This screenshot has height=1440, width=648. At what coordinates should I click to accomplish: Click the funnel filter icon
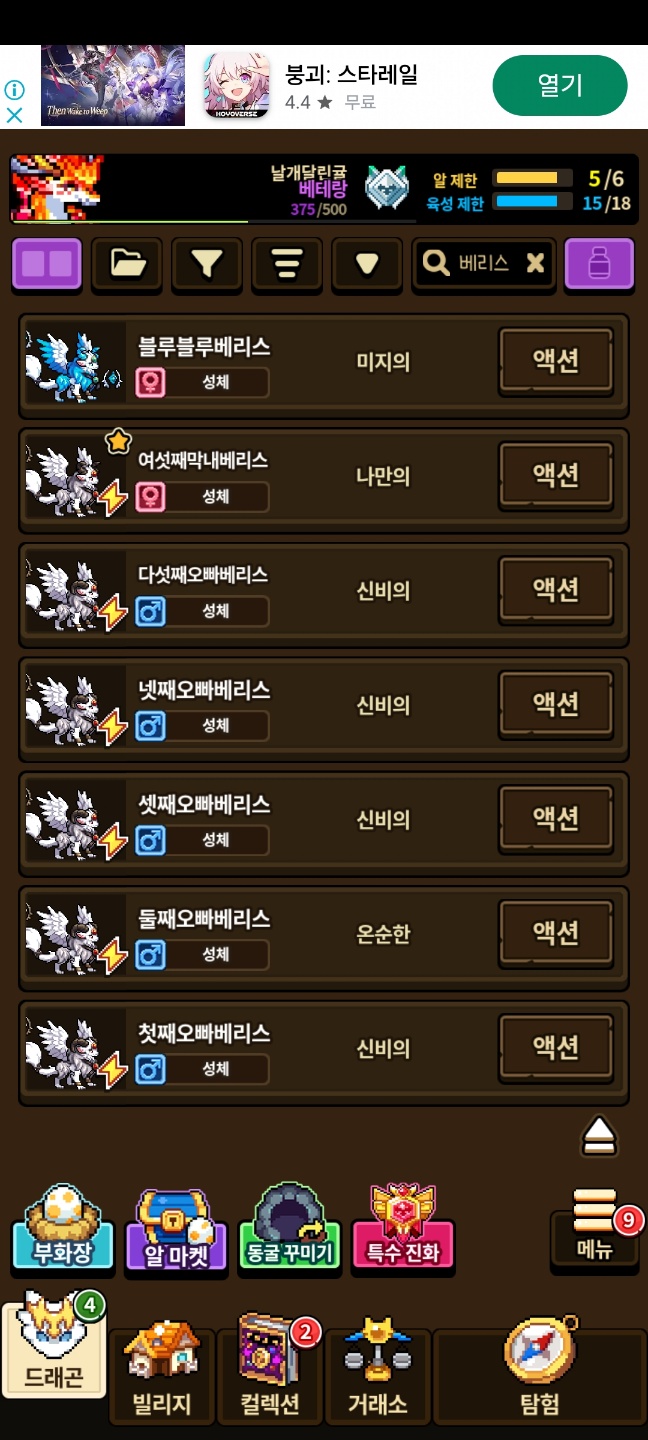pos(207,264)
